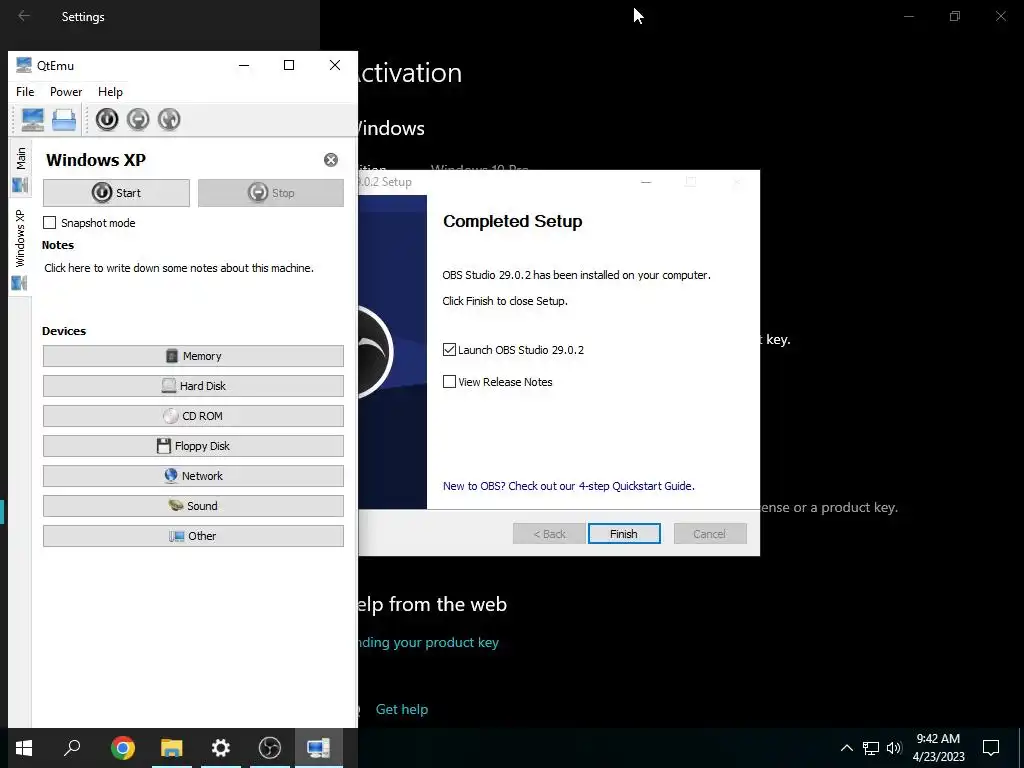Expand the Hard Disk device settings
This screenshot has height=768, width=1024.
[193, 386]
